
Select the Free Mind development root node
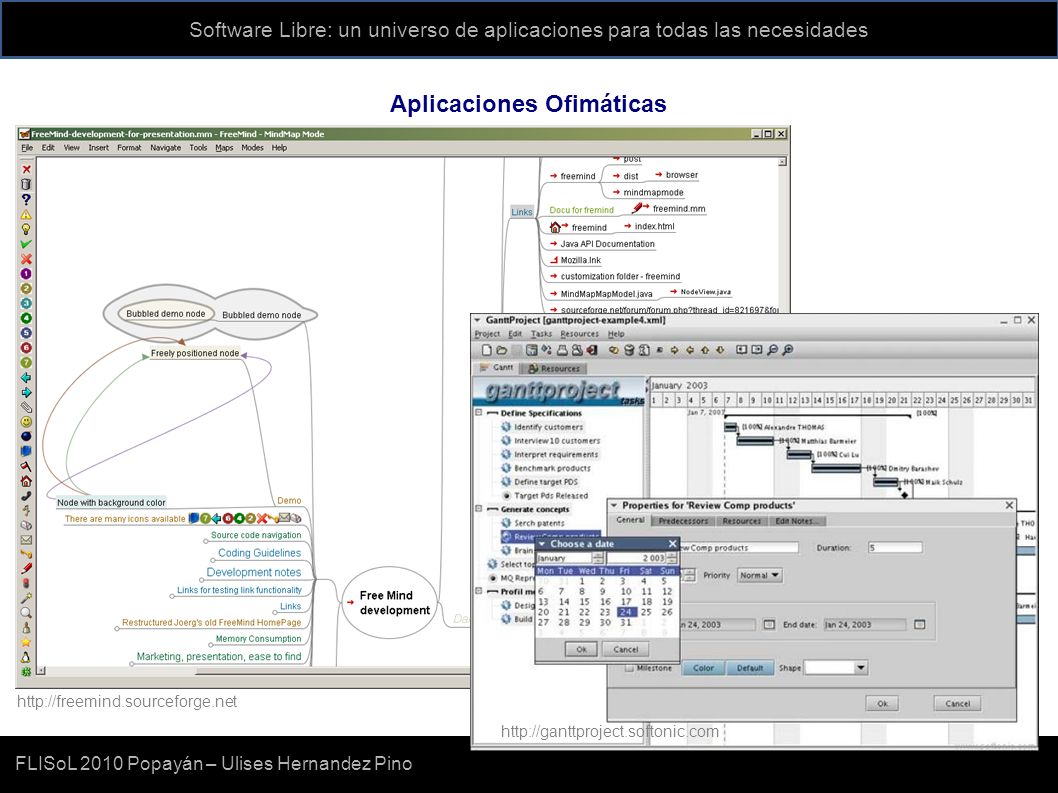[x=389, y=603]
